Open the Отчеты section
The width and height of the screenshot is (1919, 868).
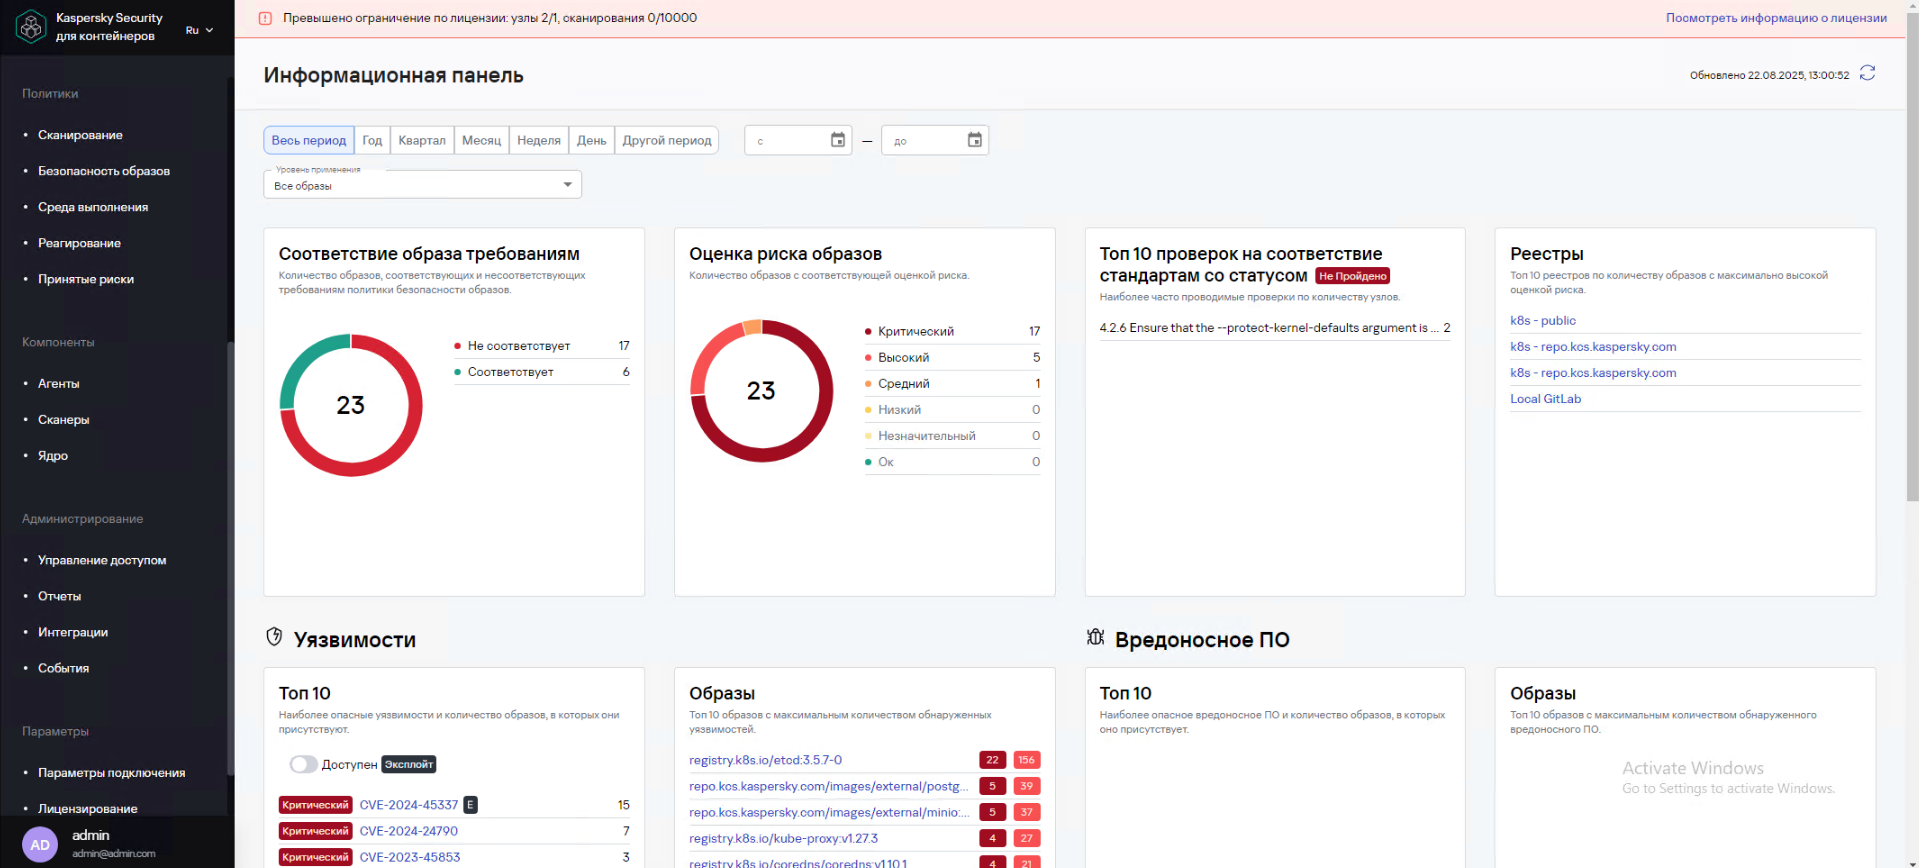(59, 596)
